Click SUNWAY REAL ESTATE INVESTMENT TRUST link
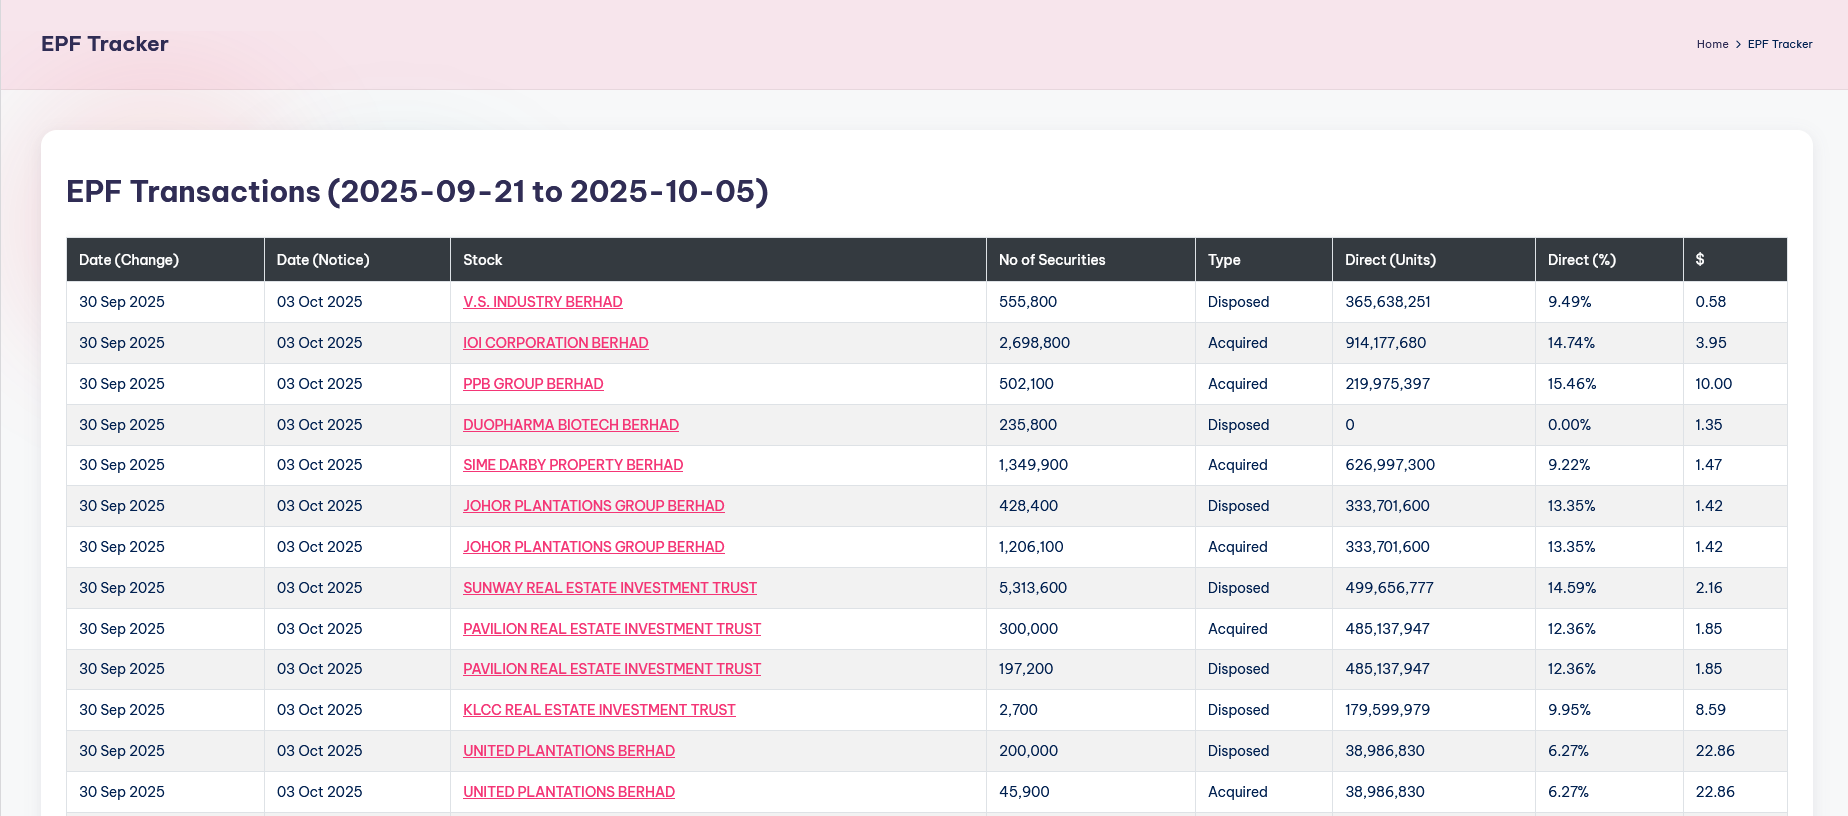Image resolution: width=1848 pixels, height=816 pixels. click(609, 588)
